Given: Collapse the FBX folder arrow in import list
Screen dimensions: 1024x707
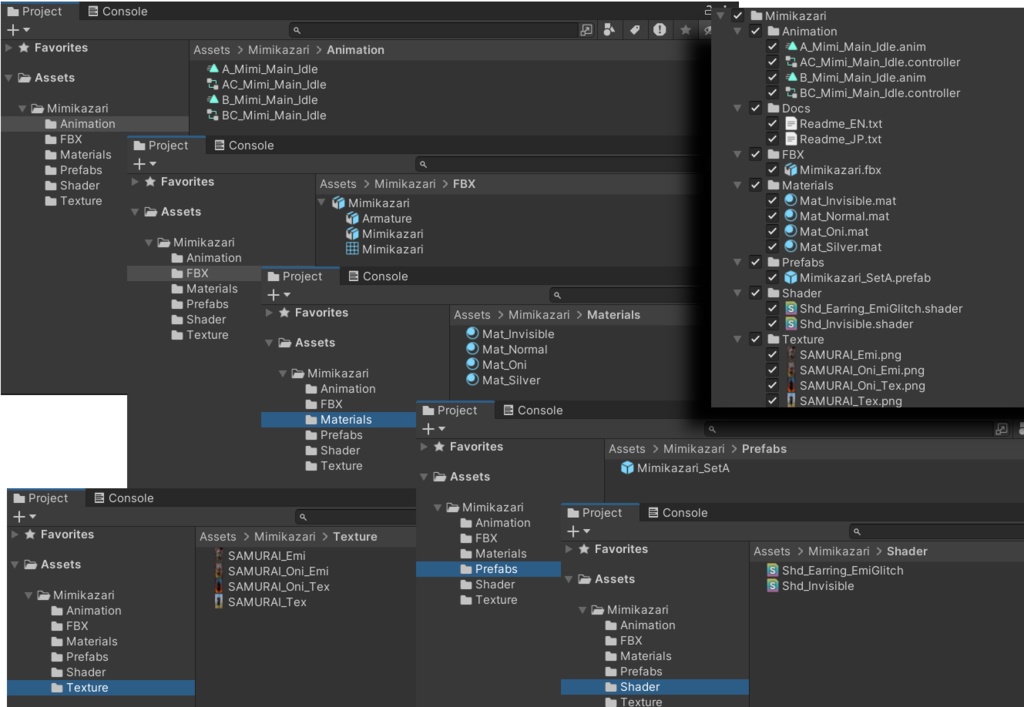Looking at the screenshot, I should point(737,155).
